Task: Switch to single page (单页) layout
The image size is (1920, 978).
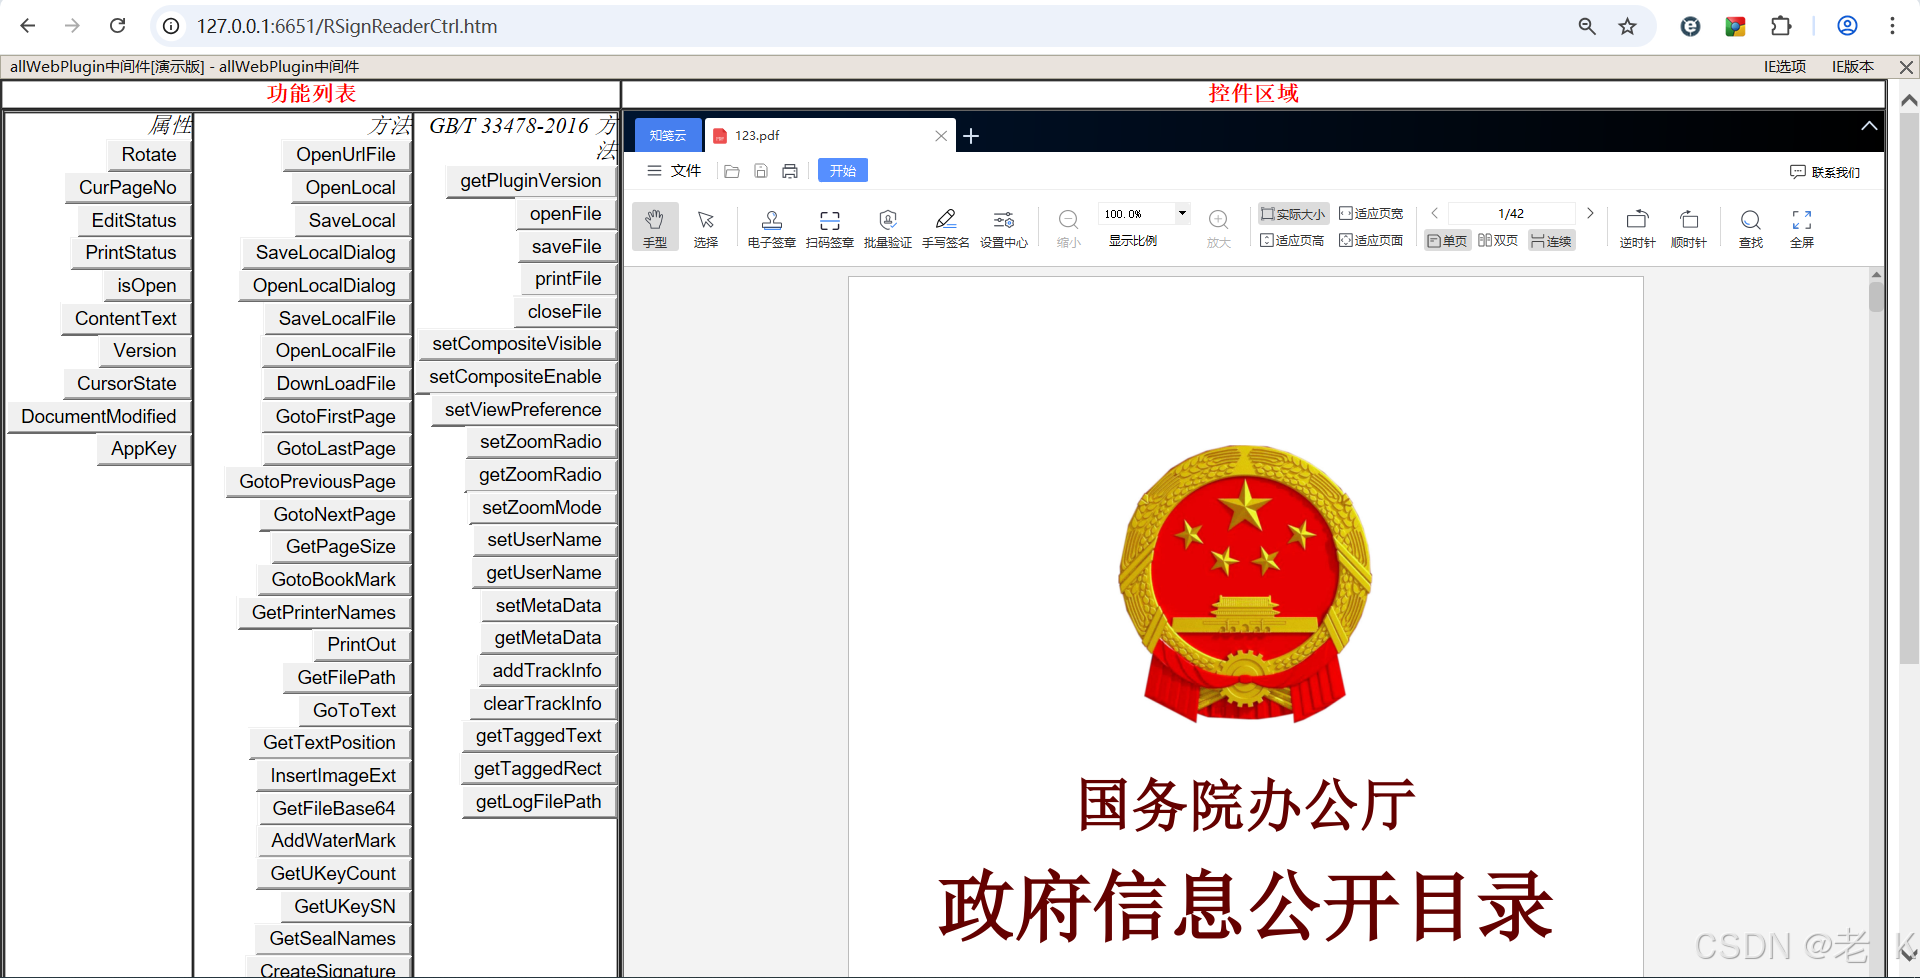Action: pyautogui.click(x=1447, y=241)
